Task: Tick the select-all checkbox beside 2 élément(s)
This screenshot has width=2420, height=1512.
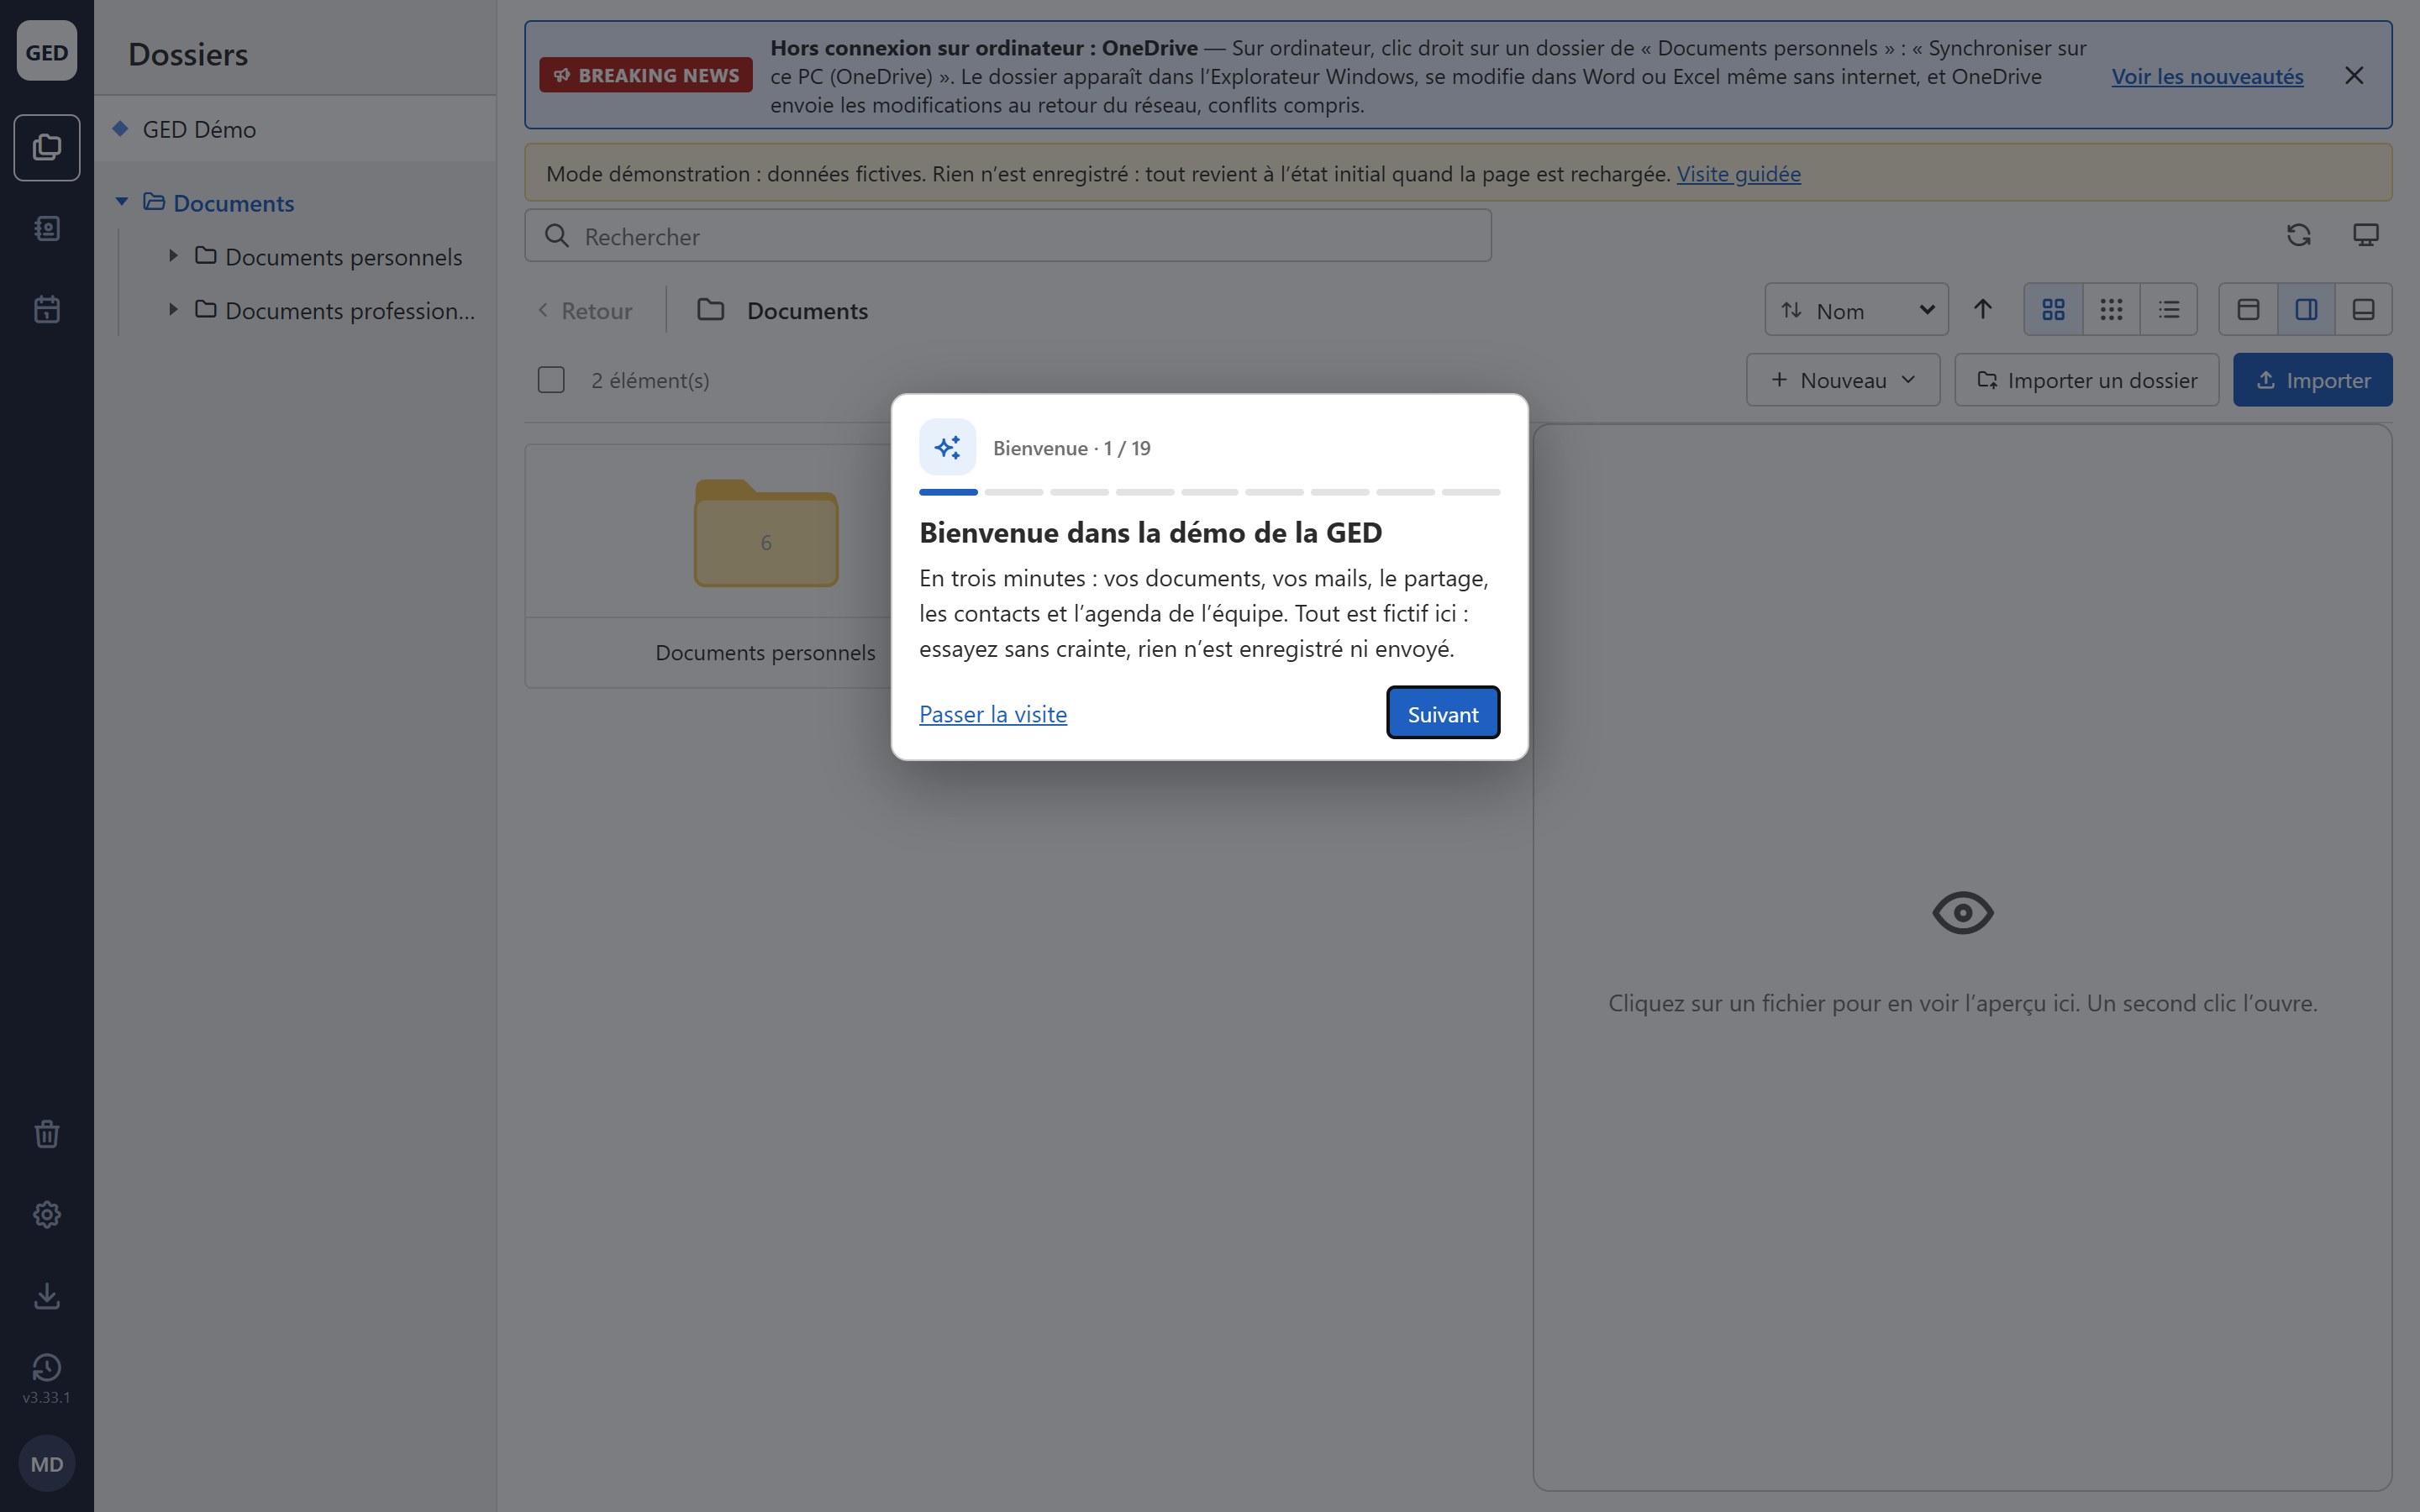Action: pyautogui.click(x=551, y=380)
